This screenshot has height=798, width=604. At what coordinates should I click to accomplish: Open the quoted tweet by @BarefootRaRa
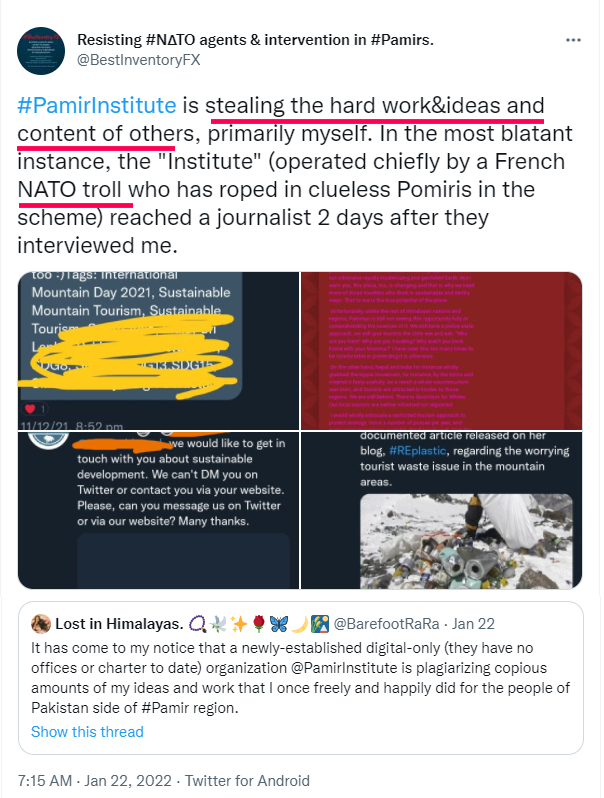pos(301,678)
